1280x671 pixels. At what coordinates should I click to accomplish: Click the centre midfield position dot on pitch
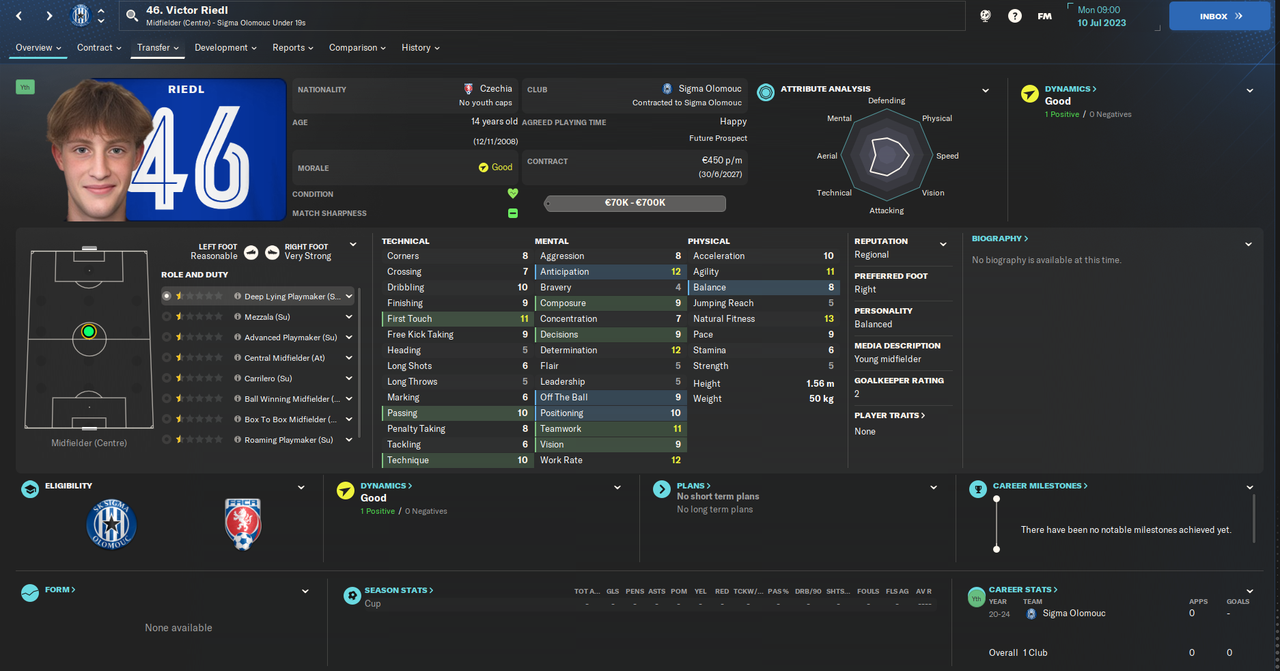pyautogui.click(x=89, y=332)
